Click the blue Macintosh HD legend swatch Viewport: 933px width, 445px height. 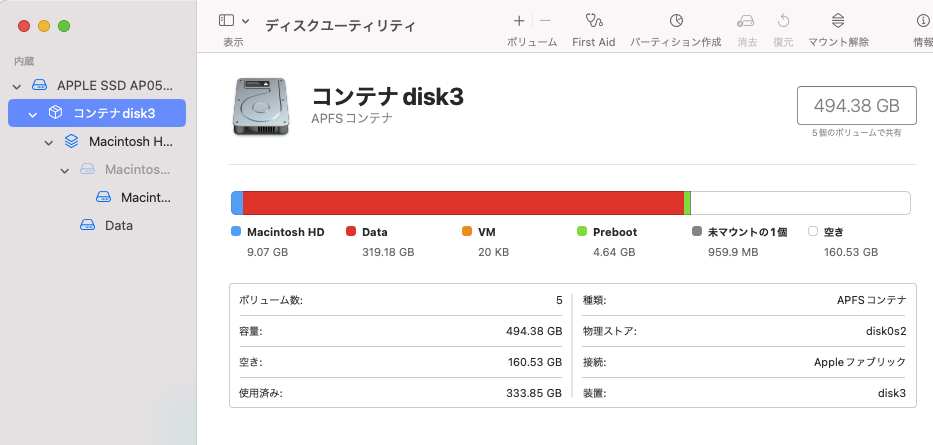(236, 232)
